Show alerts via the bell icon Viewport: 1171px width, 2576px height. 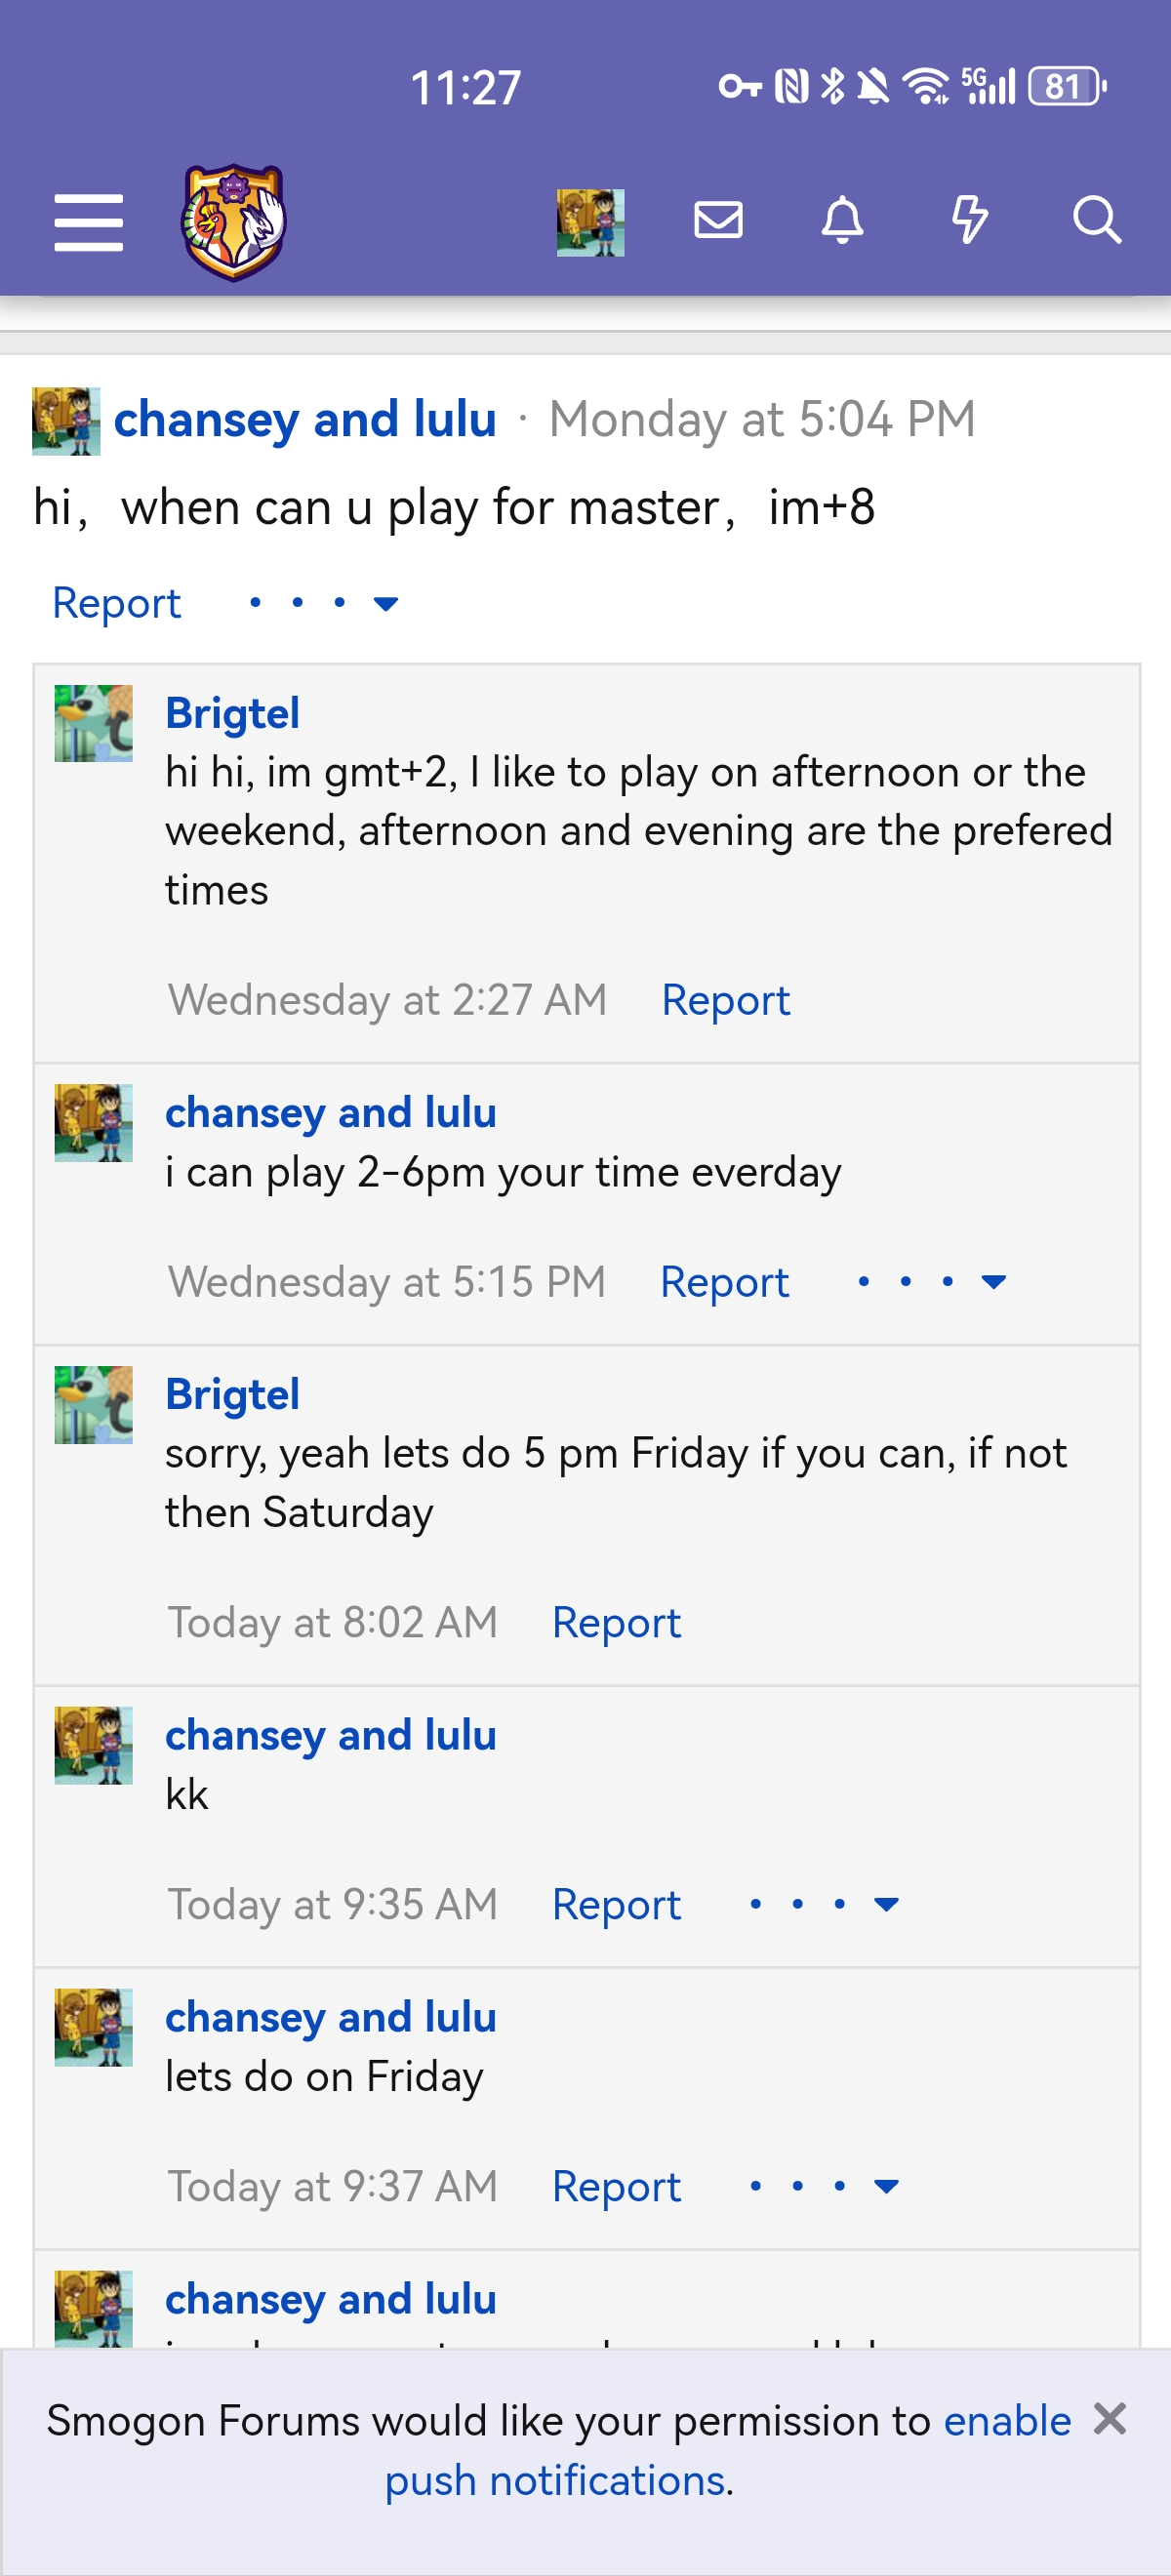coord(842,220)
